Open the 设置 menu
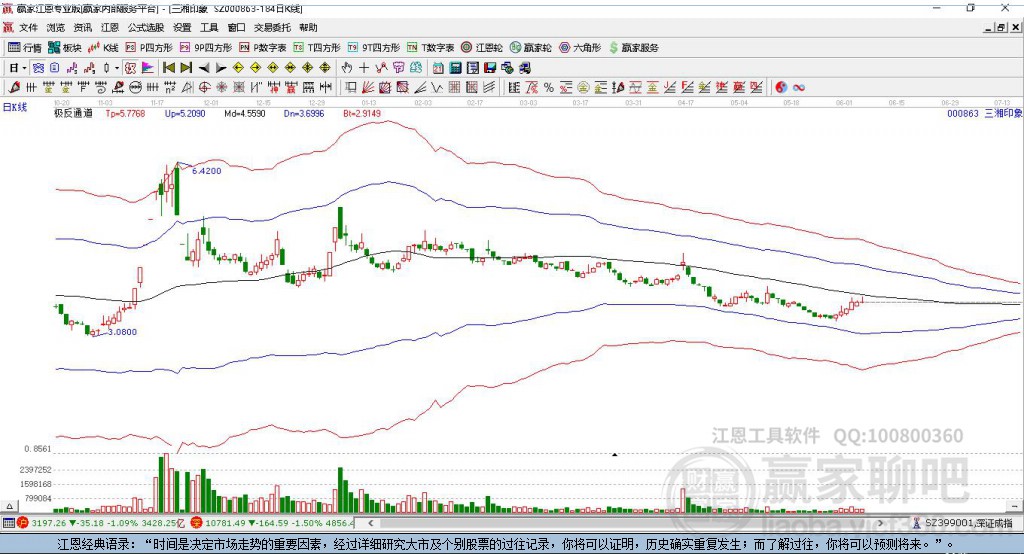Image resolution: width=1024 pixels, height=554 pixels. point(182,27)
